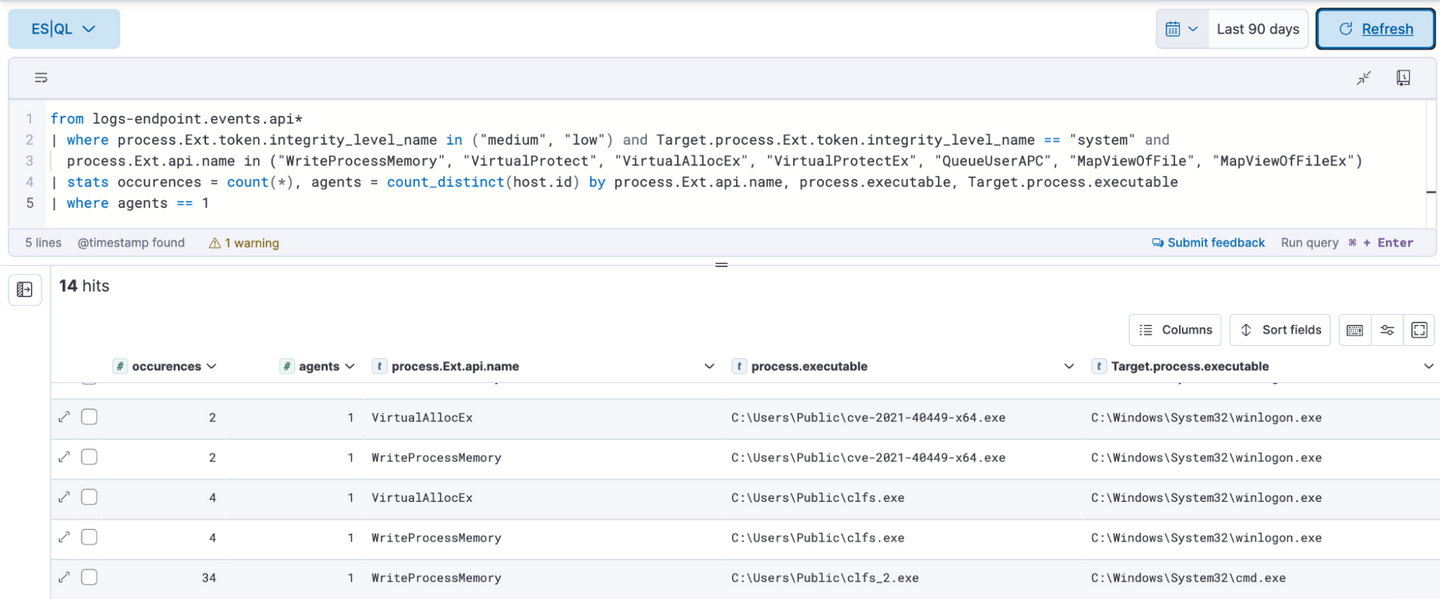Expand the occurences column header menu

coord(211,367)
